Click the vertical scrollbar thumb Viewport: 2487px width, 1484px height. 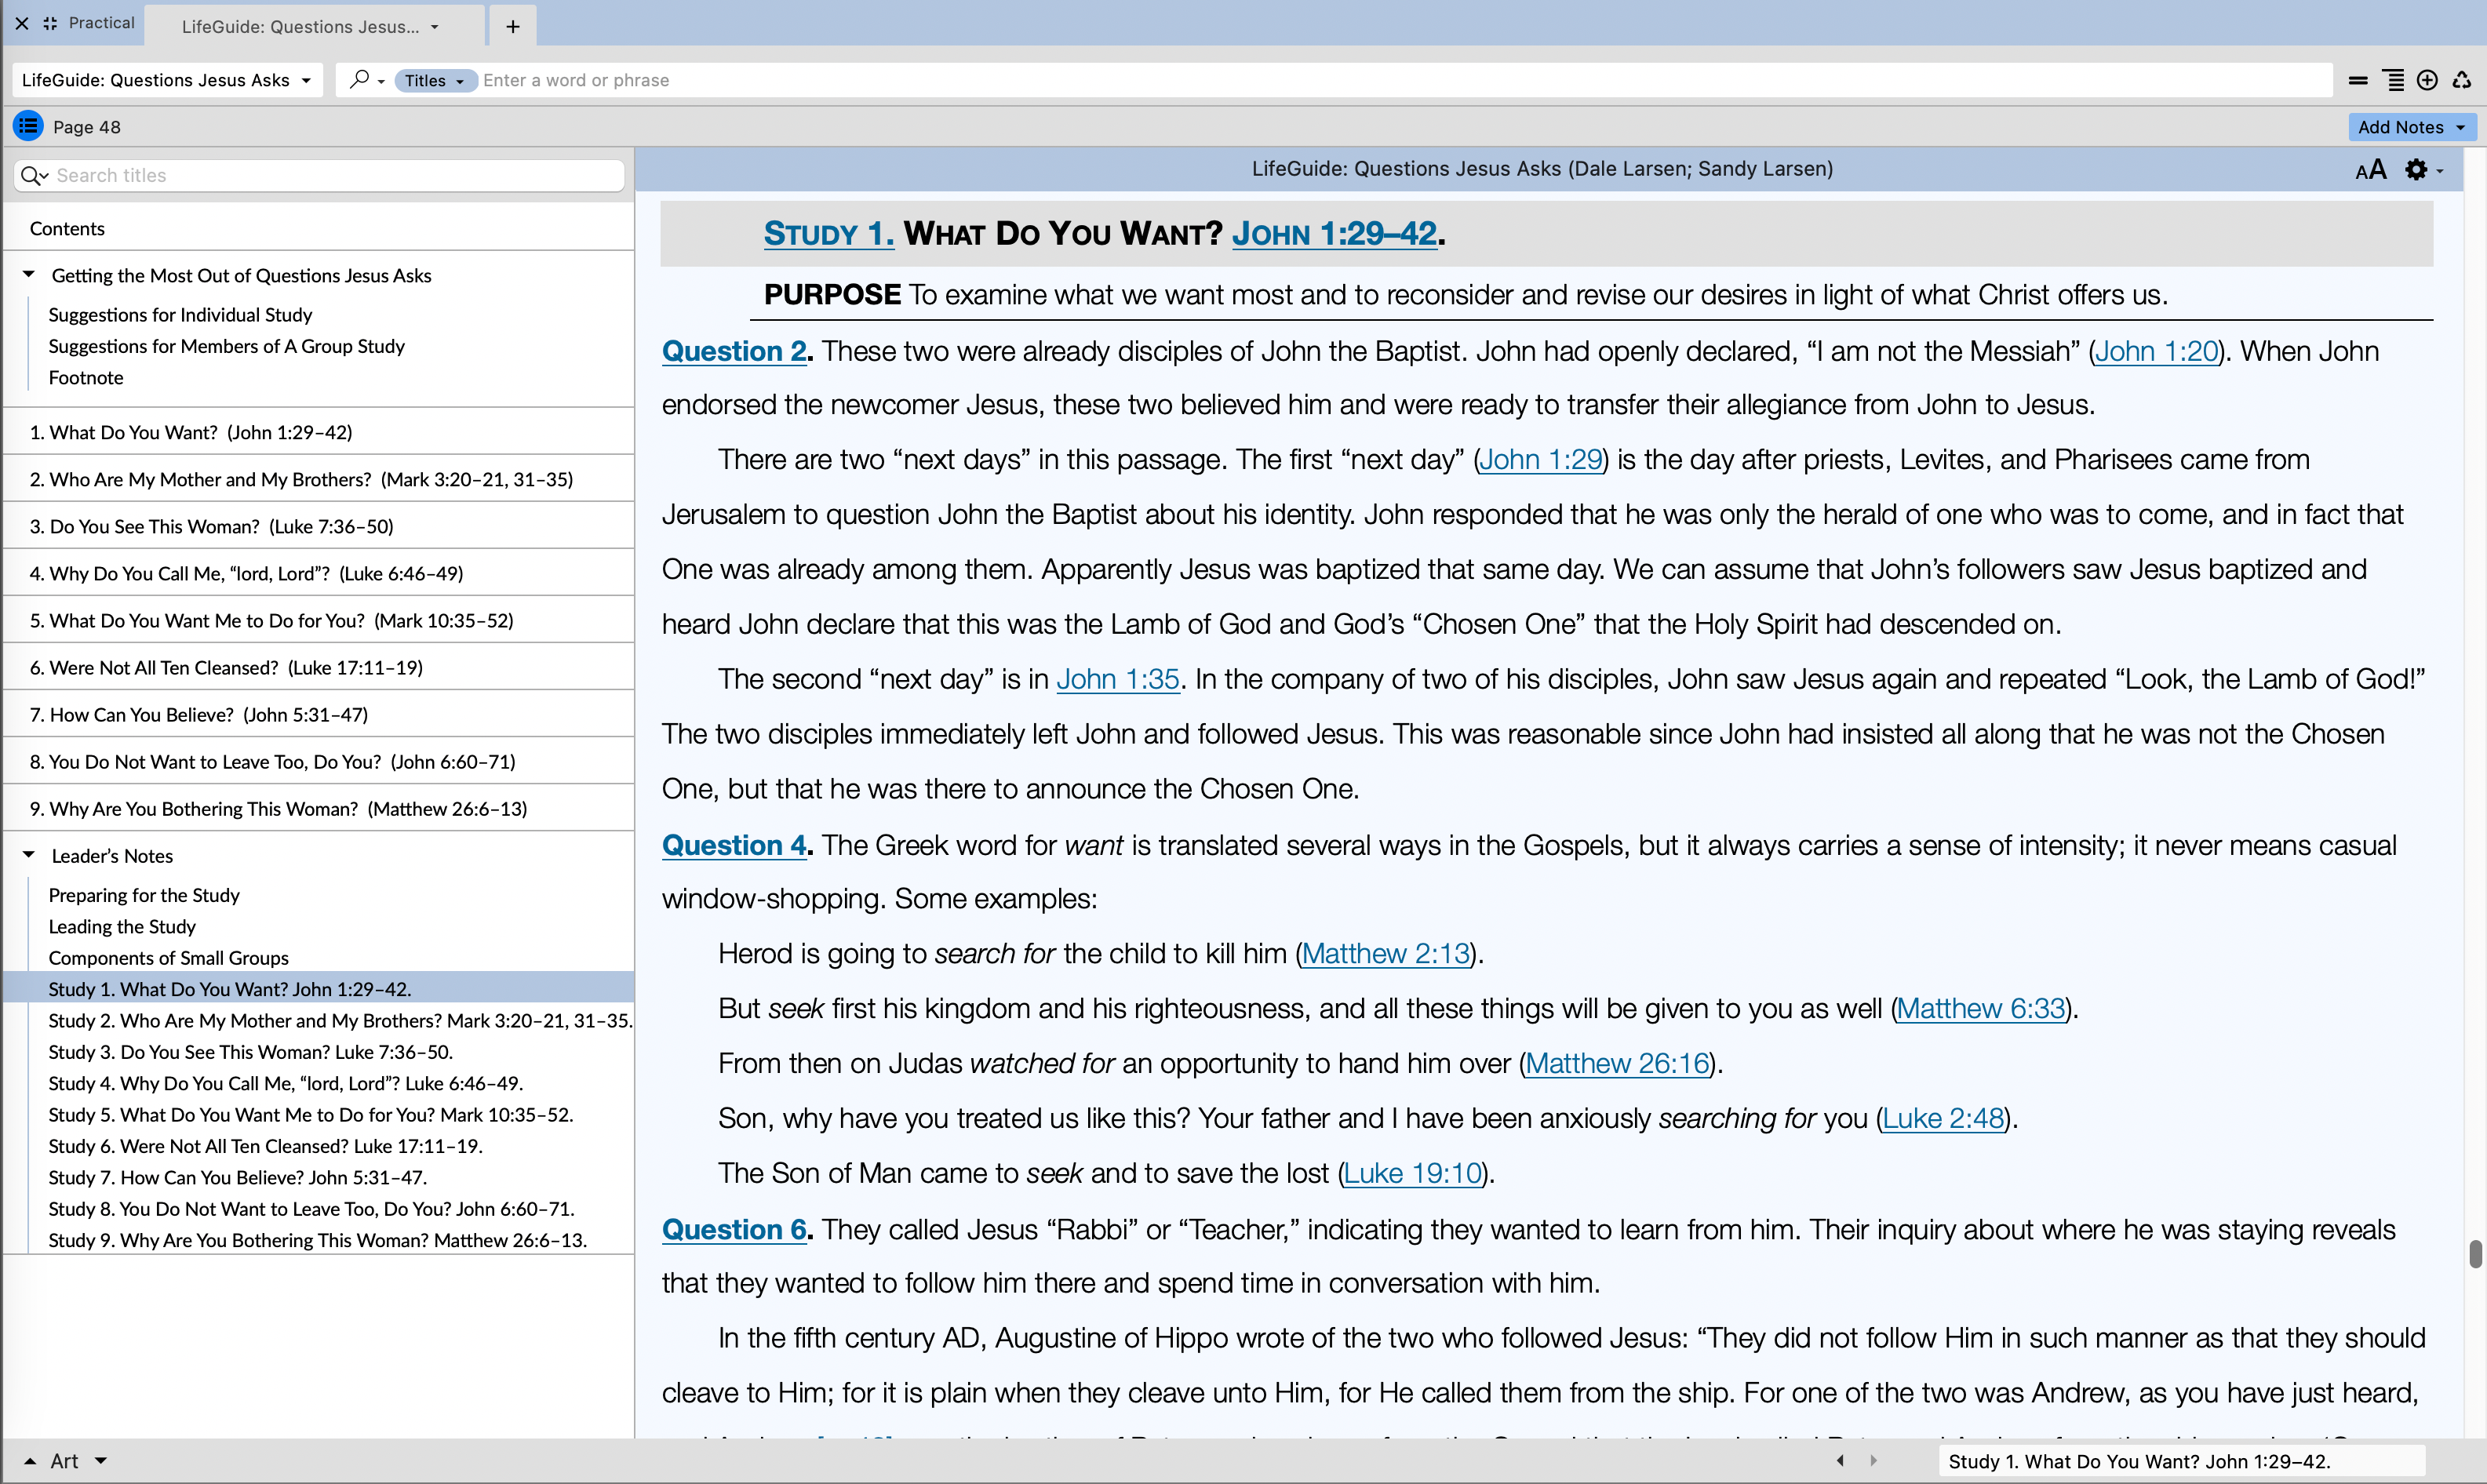tap(2475, 1253)
